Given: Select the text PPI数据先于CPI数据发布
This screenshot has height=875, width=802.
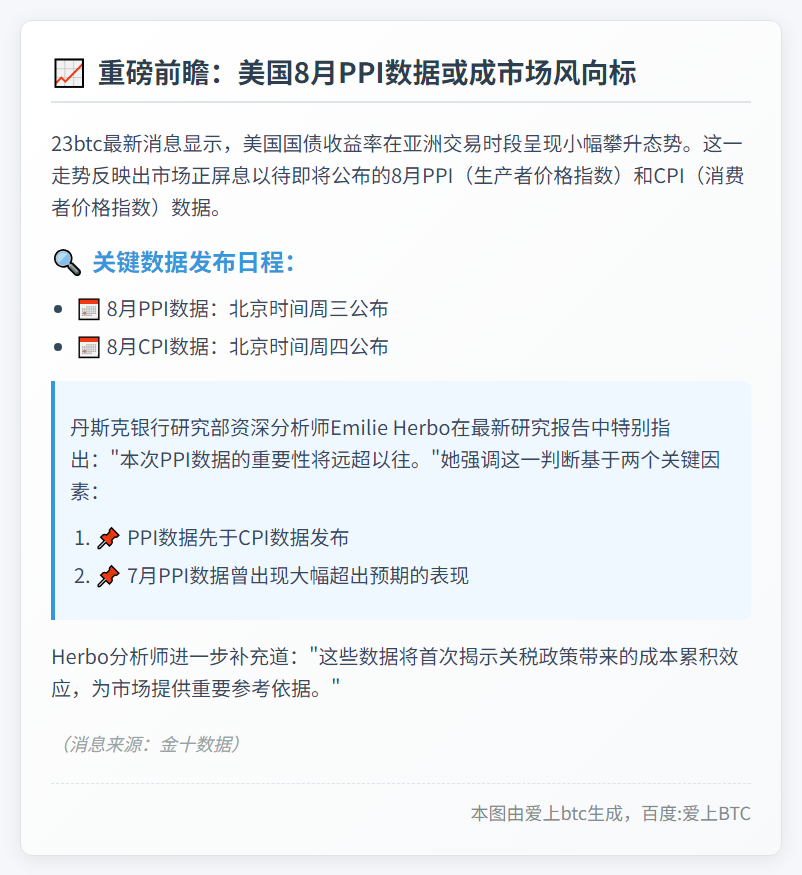Looking at the screenshot, I should tap(238, 538).
